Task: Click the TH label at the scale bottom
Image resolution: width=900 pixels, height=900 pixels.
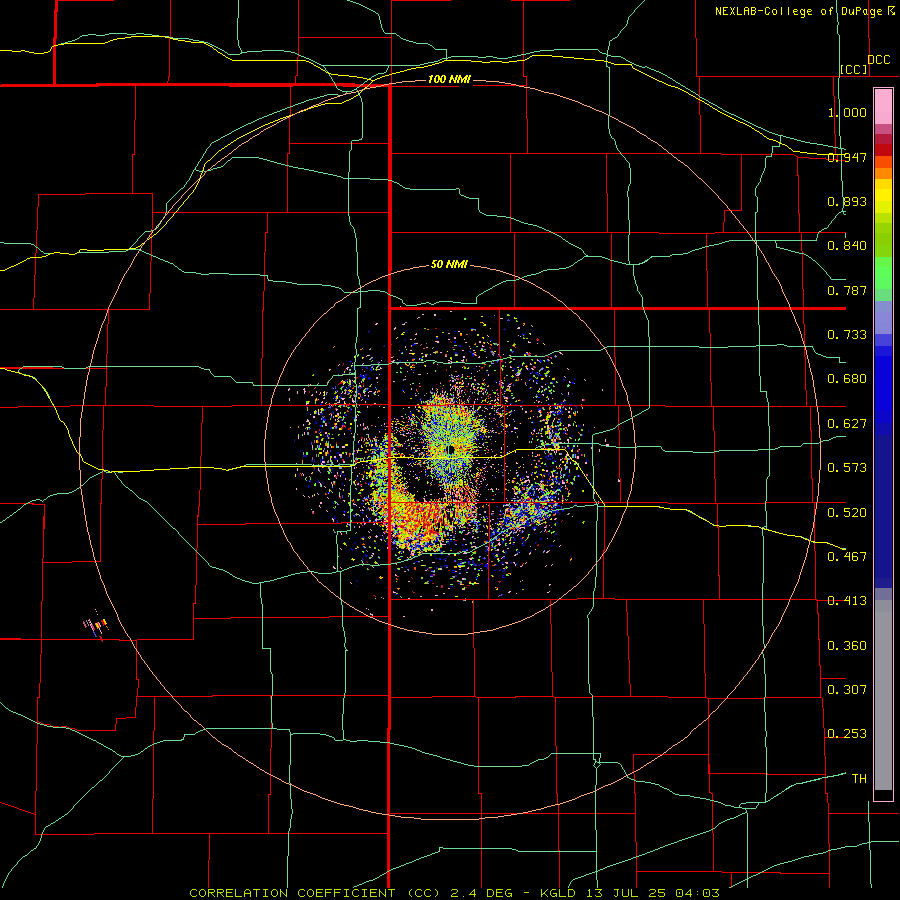Action: click(859, 779)
